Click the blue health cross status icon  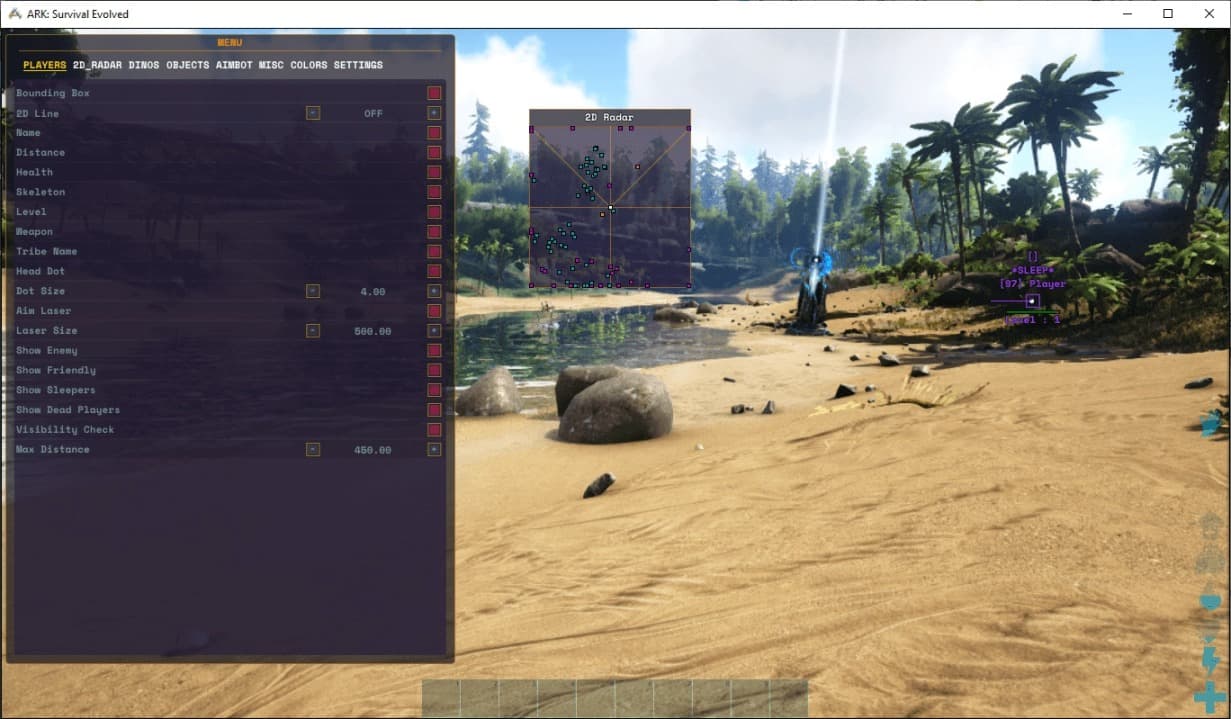click(x=1210, y=695)
